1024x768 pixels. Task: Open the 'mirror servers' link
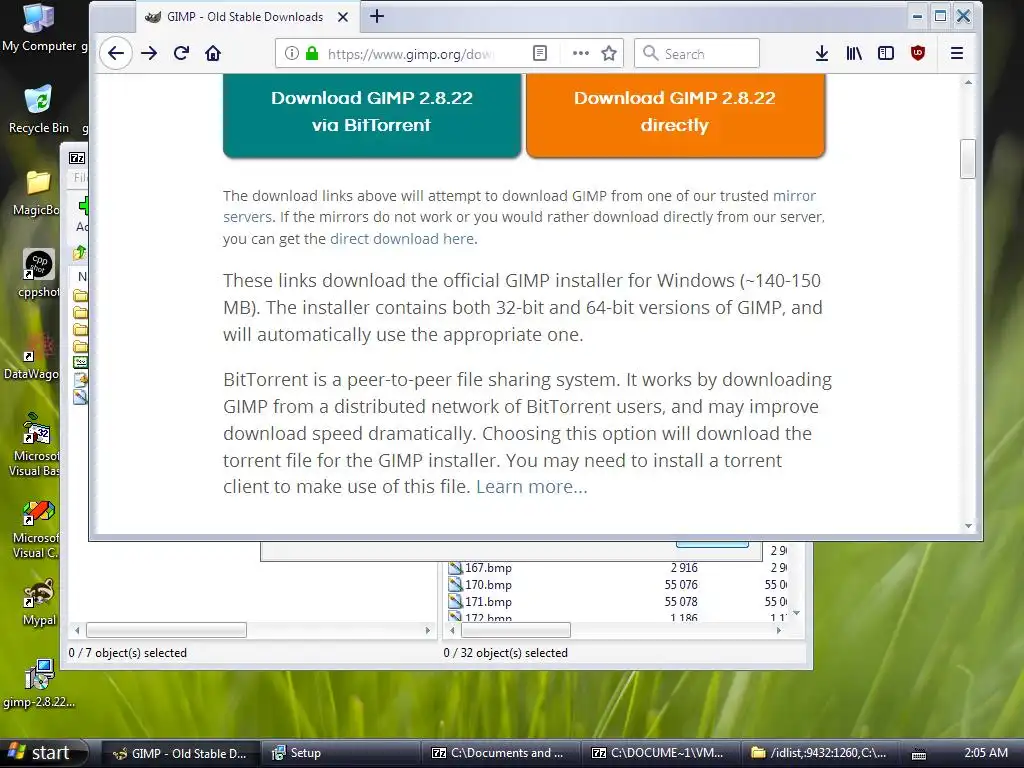[794, 196]
